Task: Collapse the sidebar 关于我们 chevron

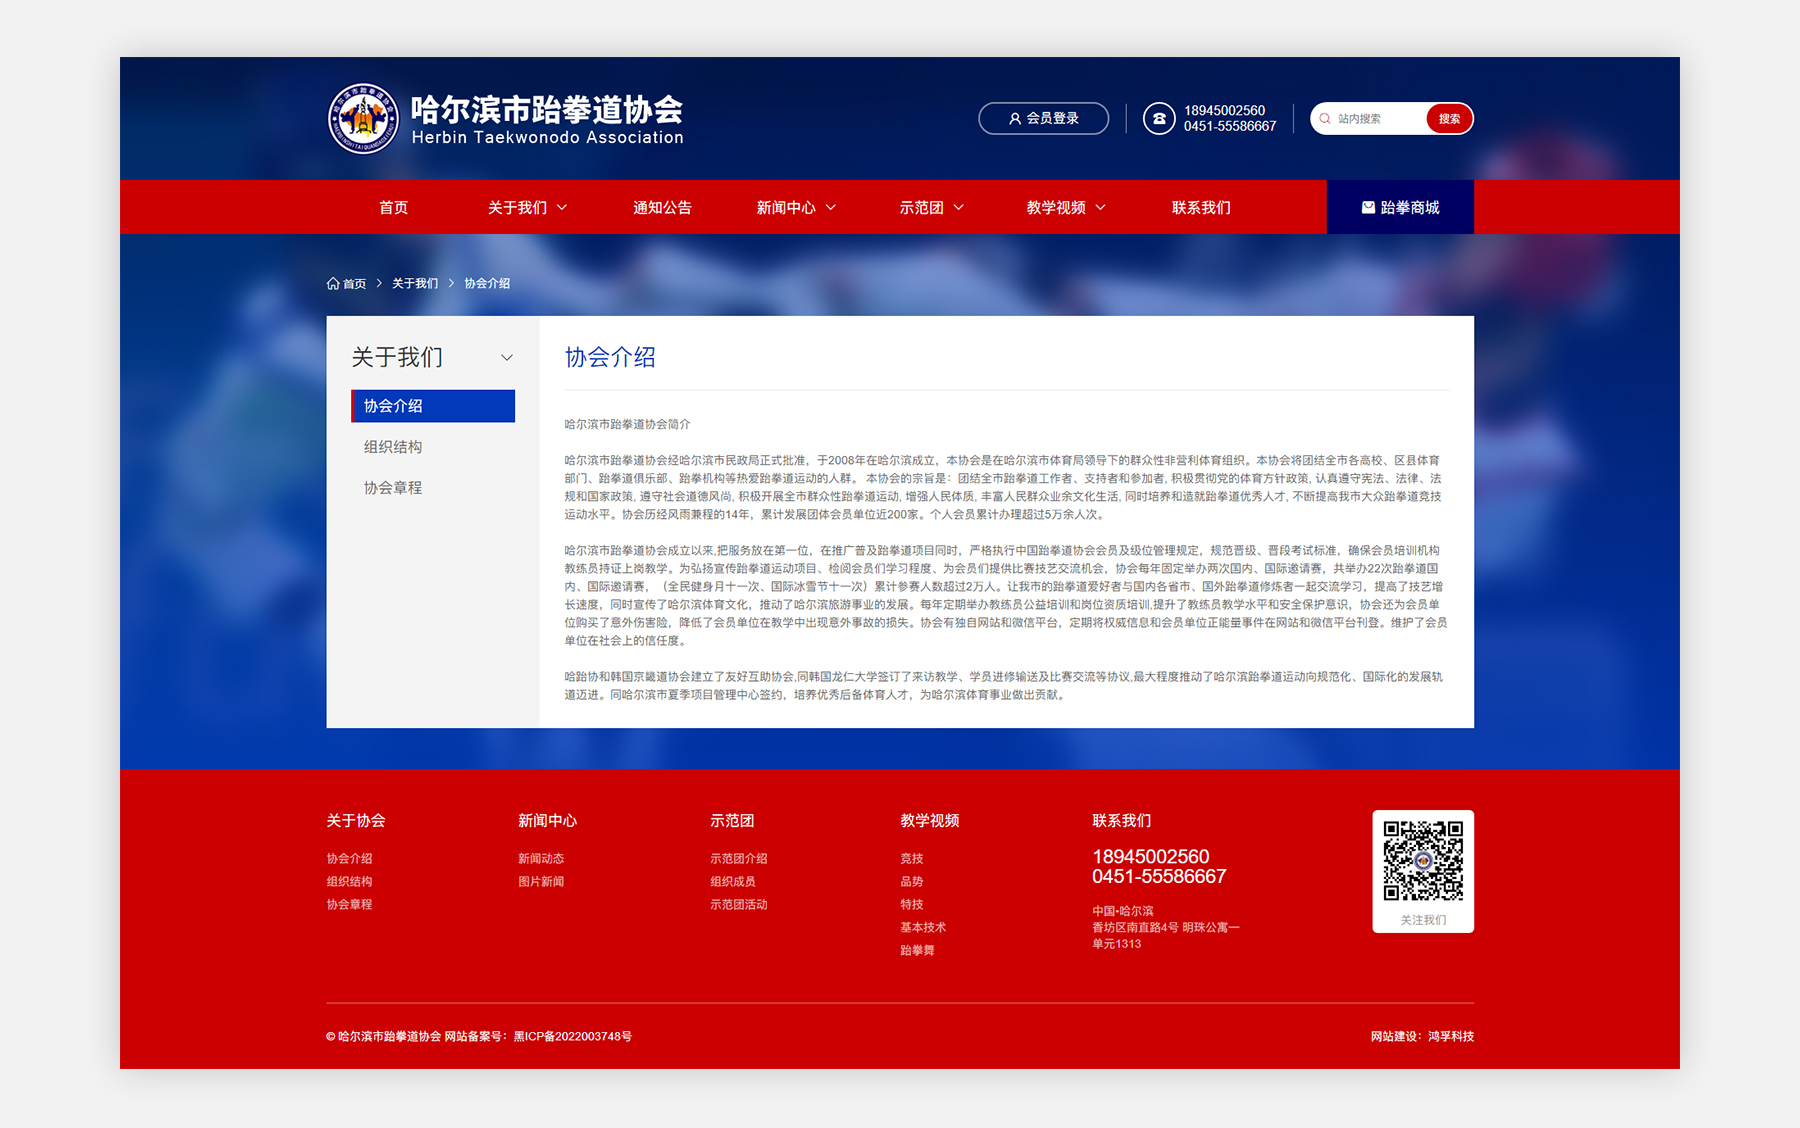Action: point(507,358)
